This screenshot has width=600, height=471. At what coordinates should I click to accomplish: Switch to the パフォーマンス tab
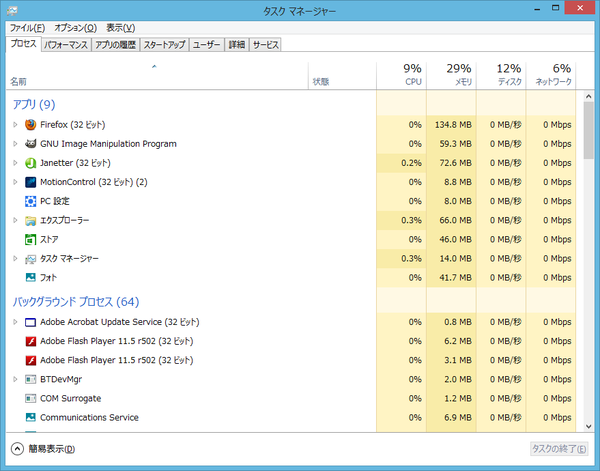pyautogui.click(x=66, y=45)
